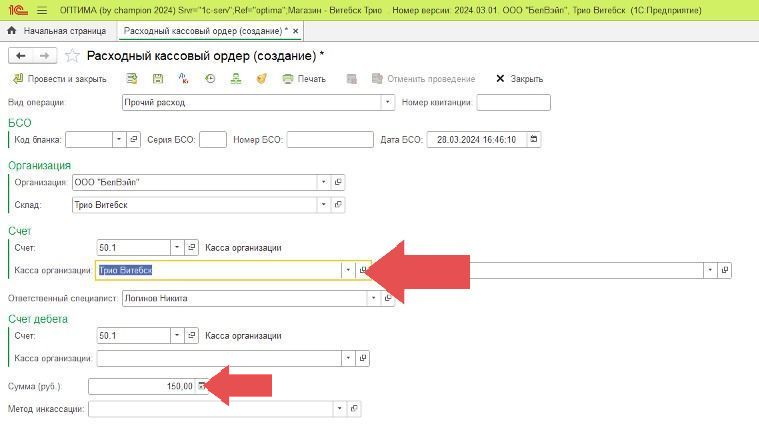Image resolution: width=759 pixels, height=439 pixels.
Task: Click the back navigation arrow
Action: tap(20, 56)
